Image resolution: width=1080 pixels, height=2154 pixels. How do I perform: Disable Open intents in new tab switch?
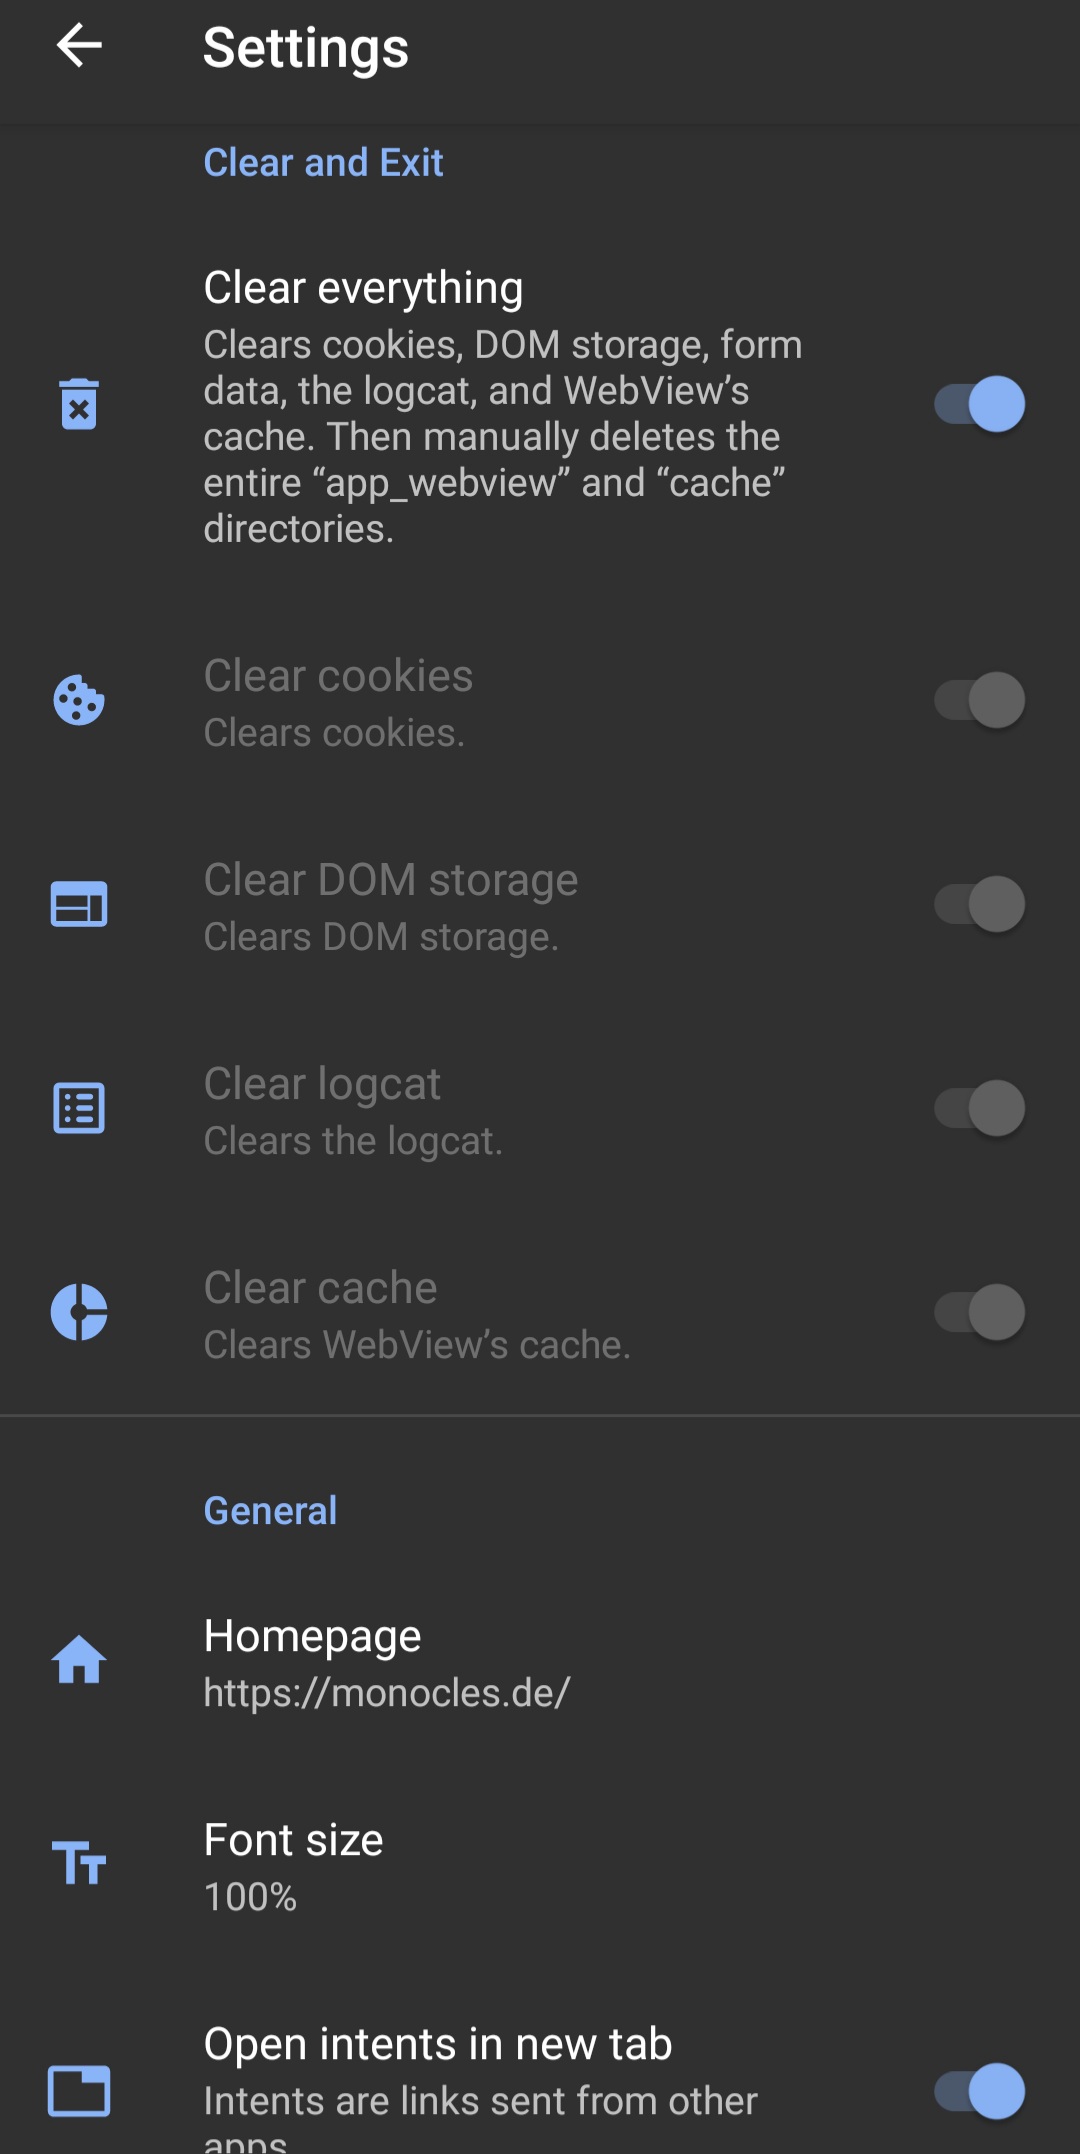click(979, 2090)
